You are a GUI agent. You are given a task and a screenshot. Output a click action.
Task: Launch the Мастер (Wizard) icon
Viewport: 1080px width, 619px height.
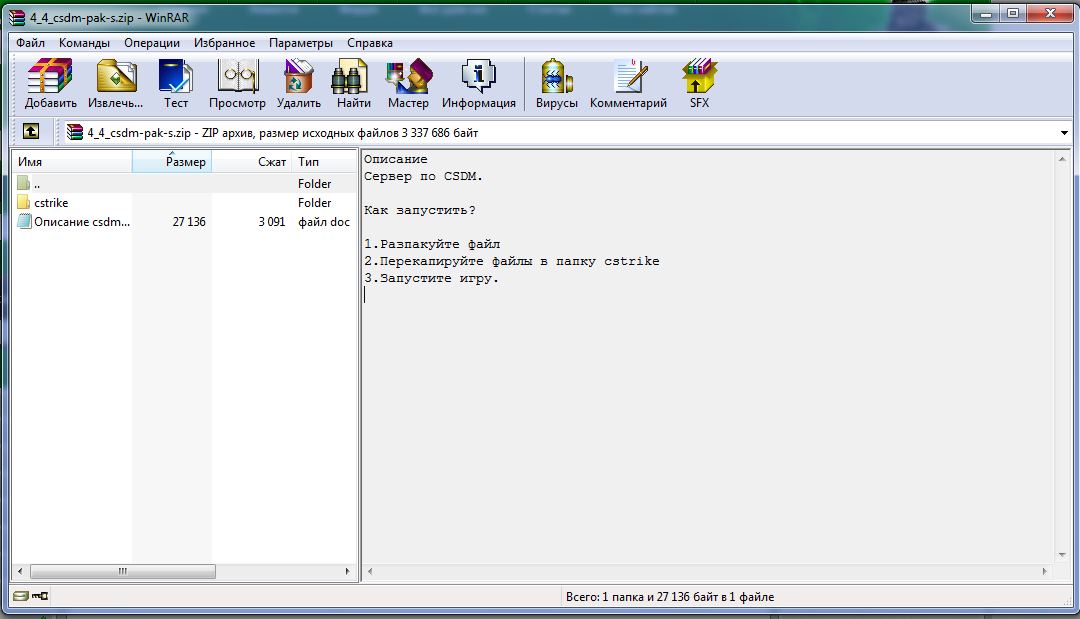click(x=408, y=83)
